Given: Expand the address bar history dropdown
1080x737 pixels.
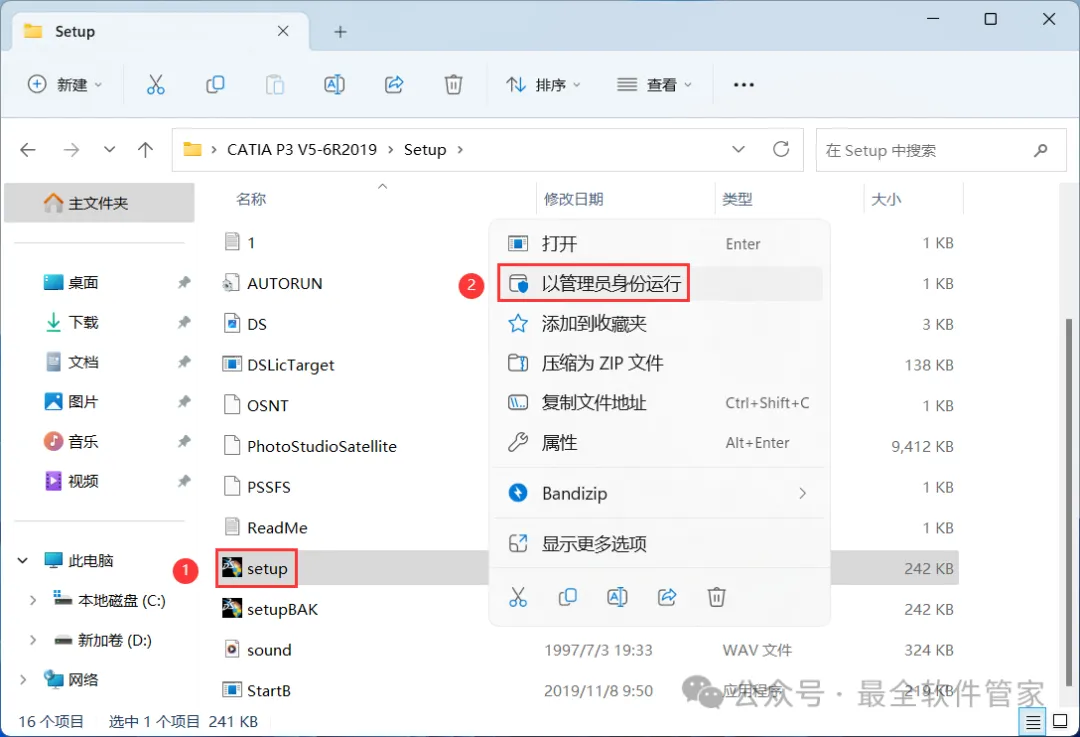Looking at the screenshot, I should click(738, 149).
